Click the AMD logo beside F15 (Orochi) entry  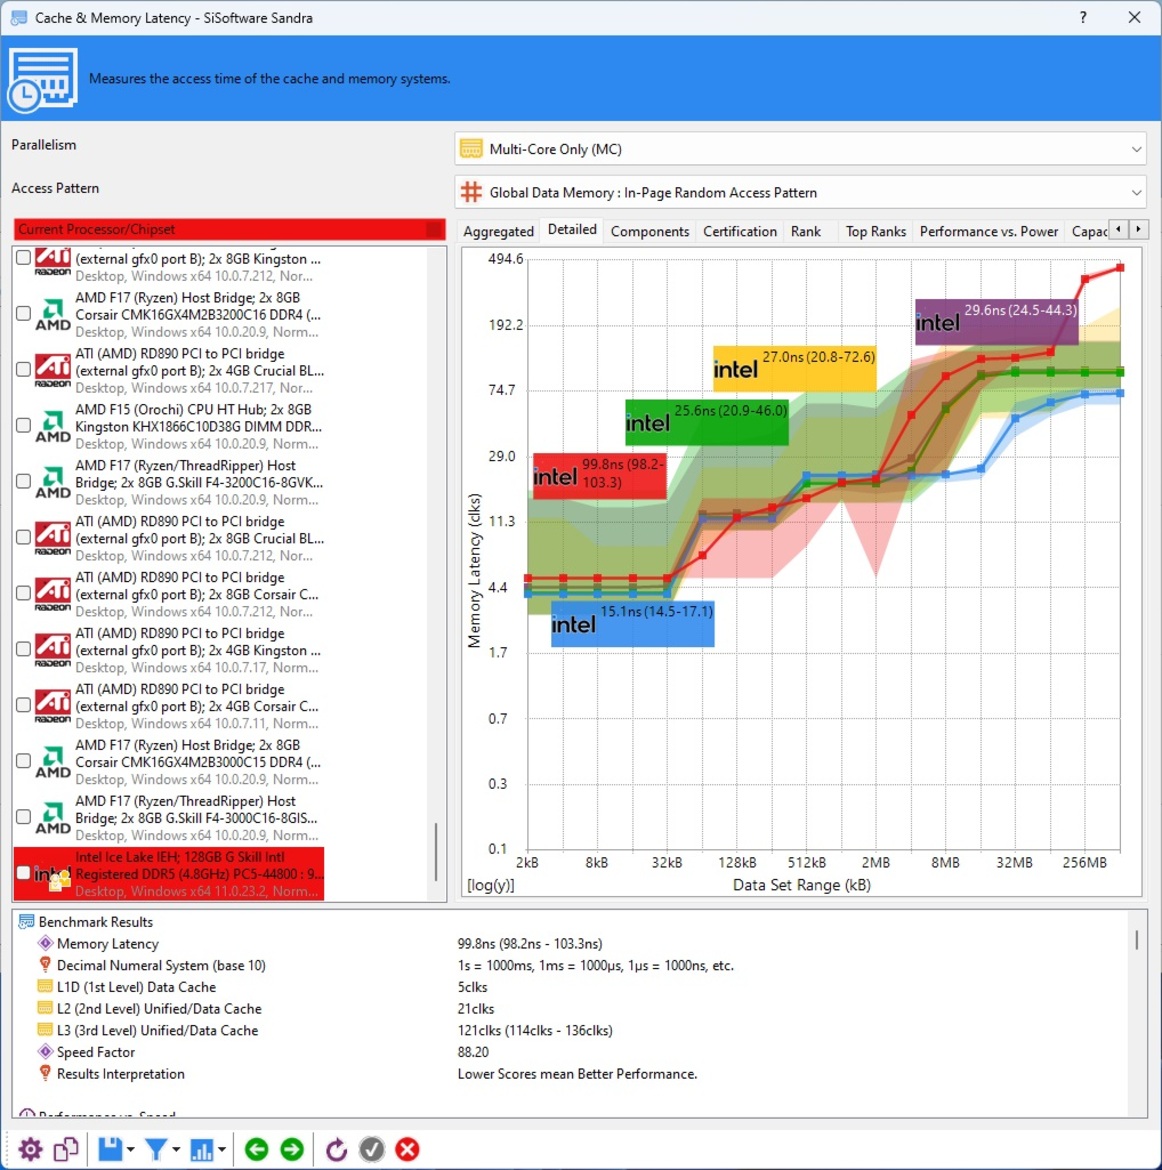point(53,425)
